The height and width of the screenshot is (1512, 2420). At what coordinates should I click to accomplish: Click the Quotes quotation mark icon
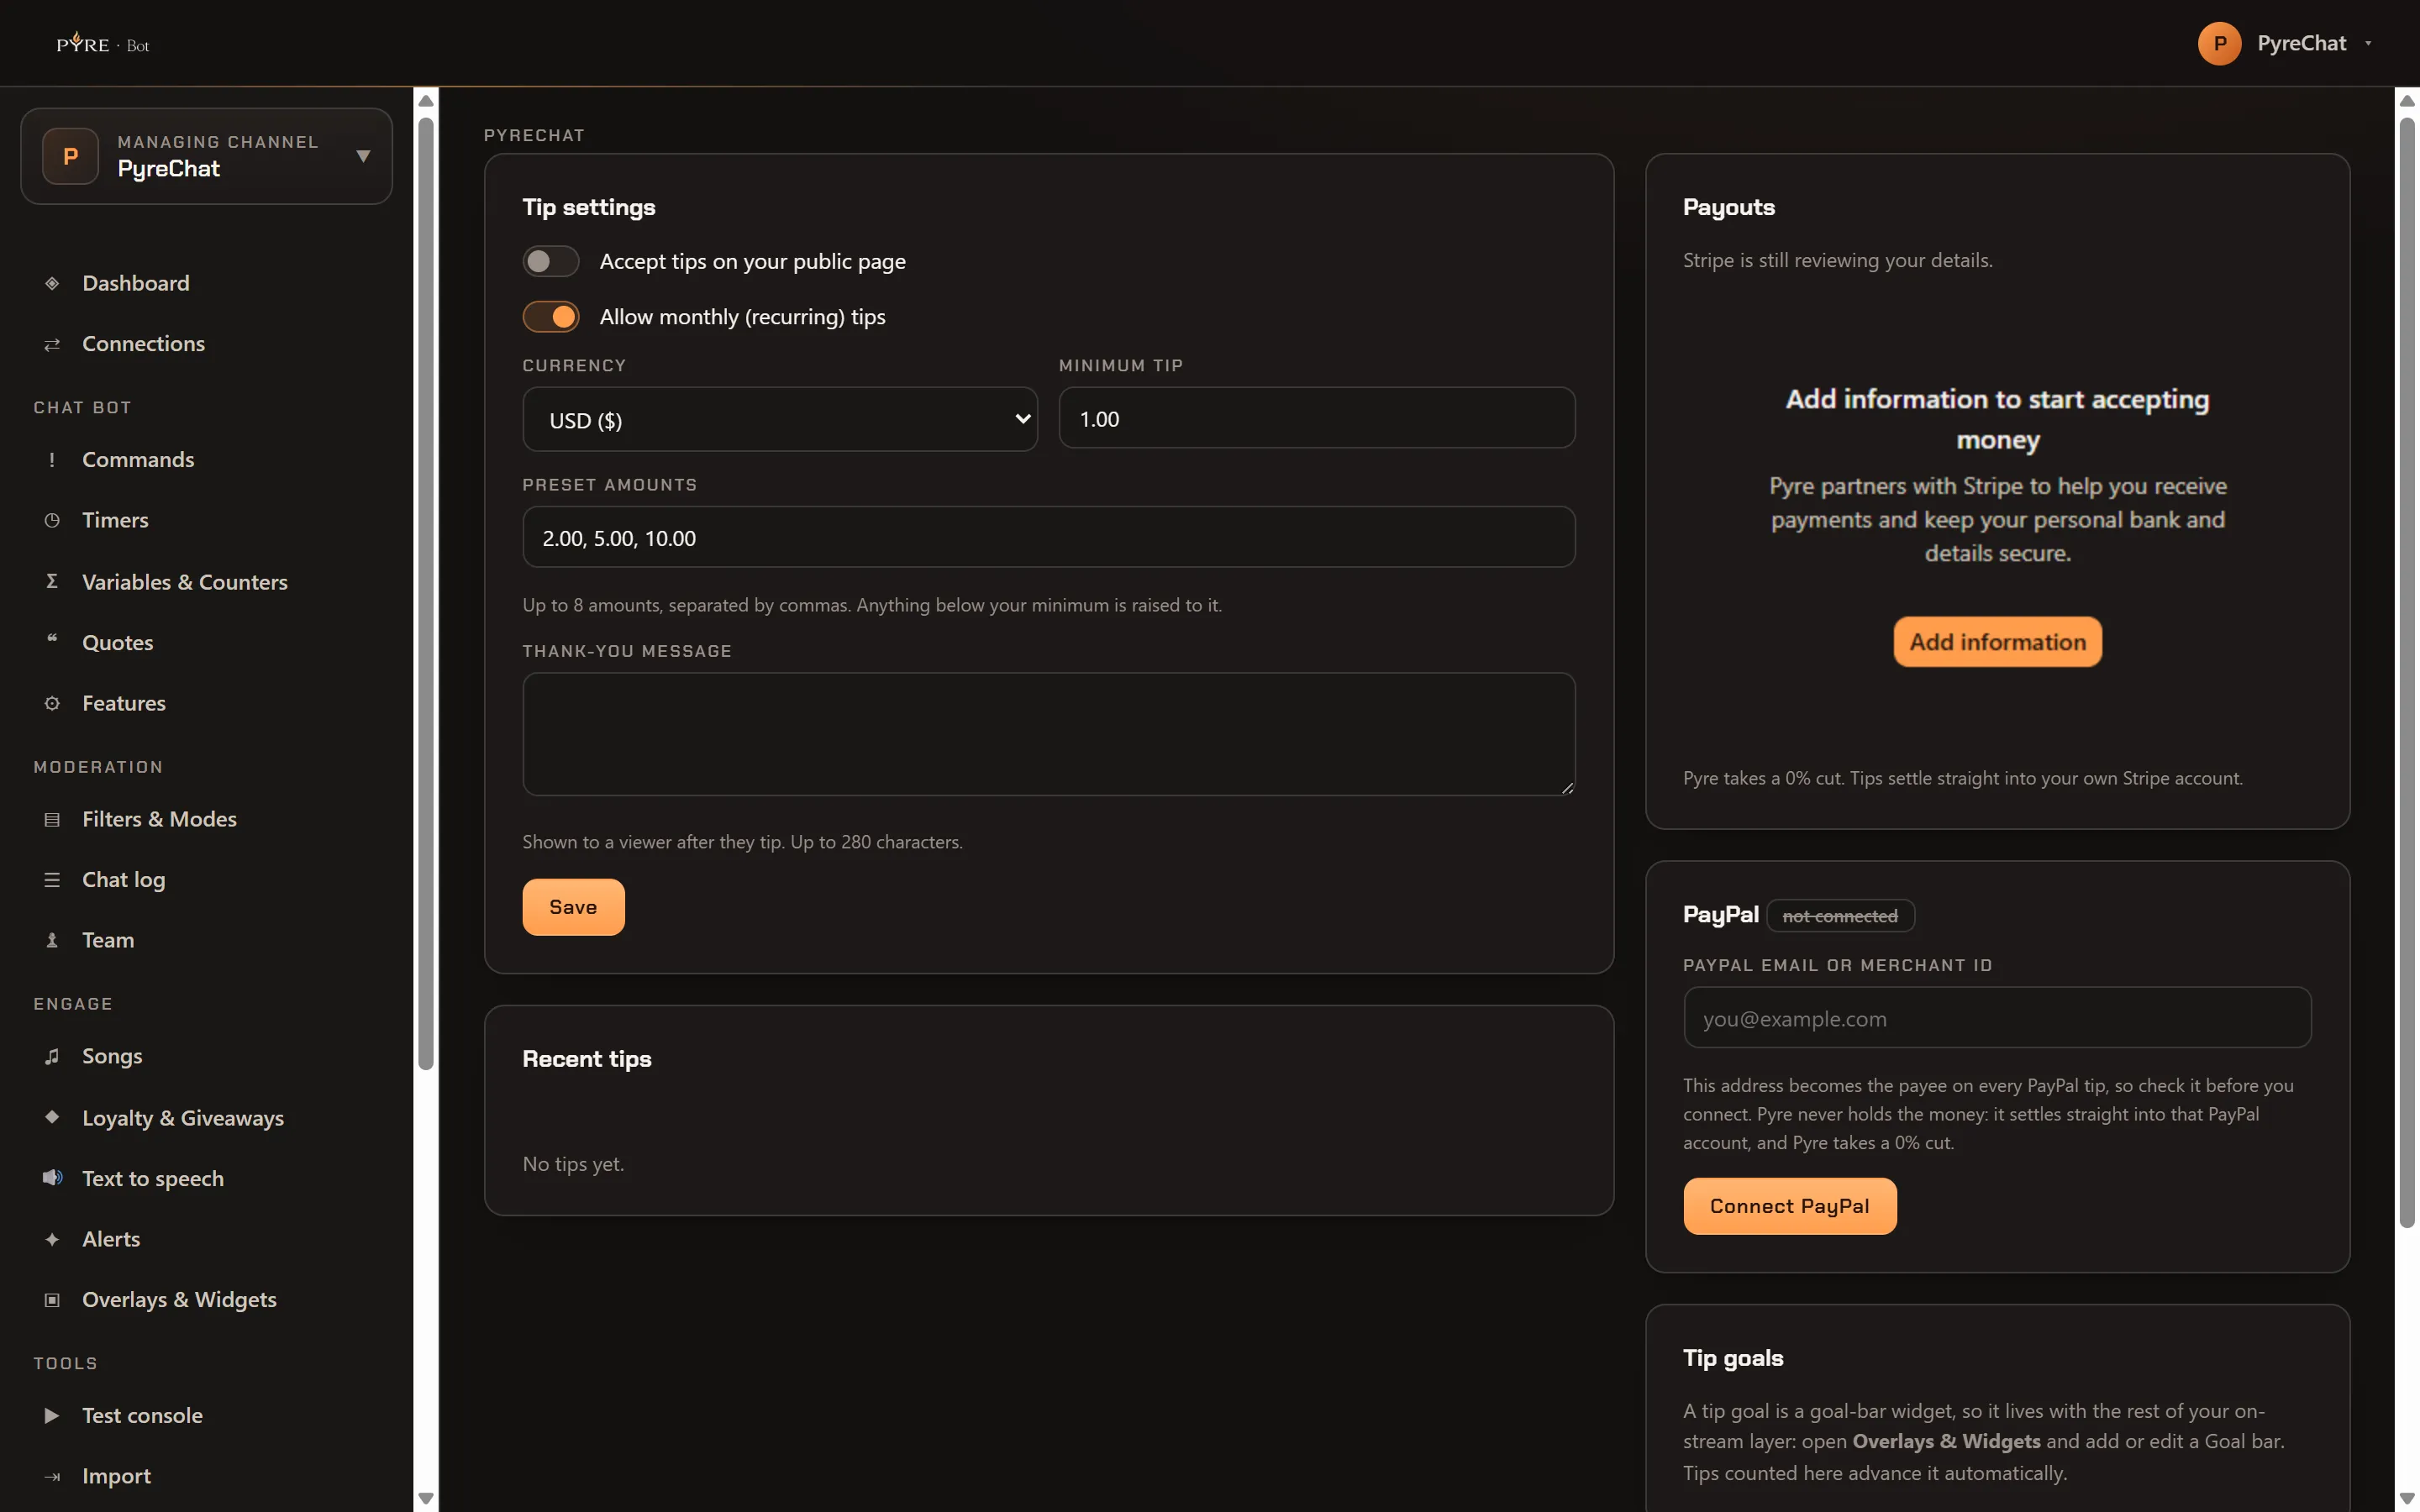(52, 640)
